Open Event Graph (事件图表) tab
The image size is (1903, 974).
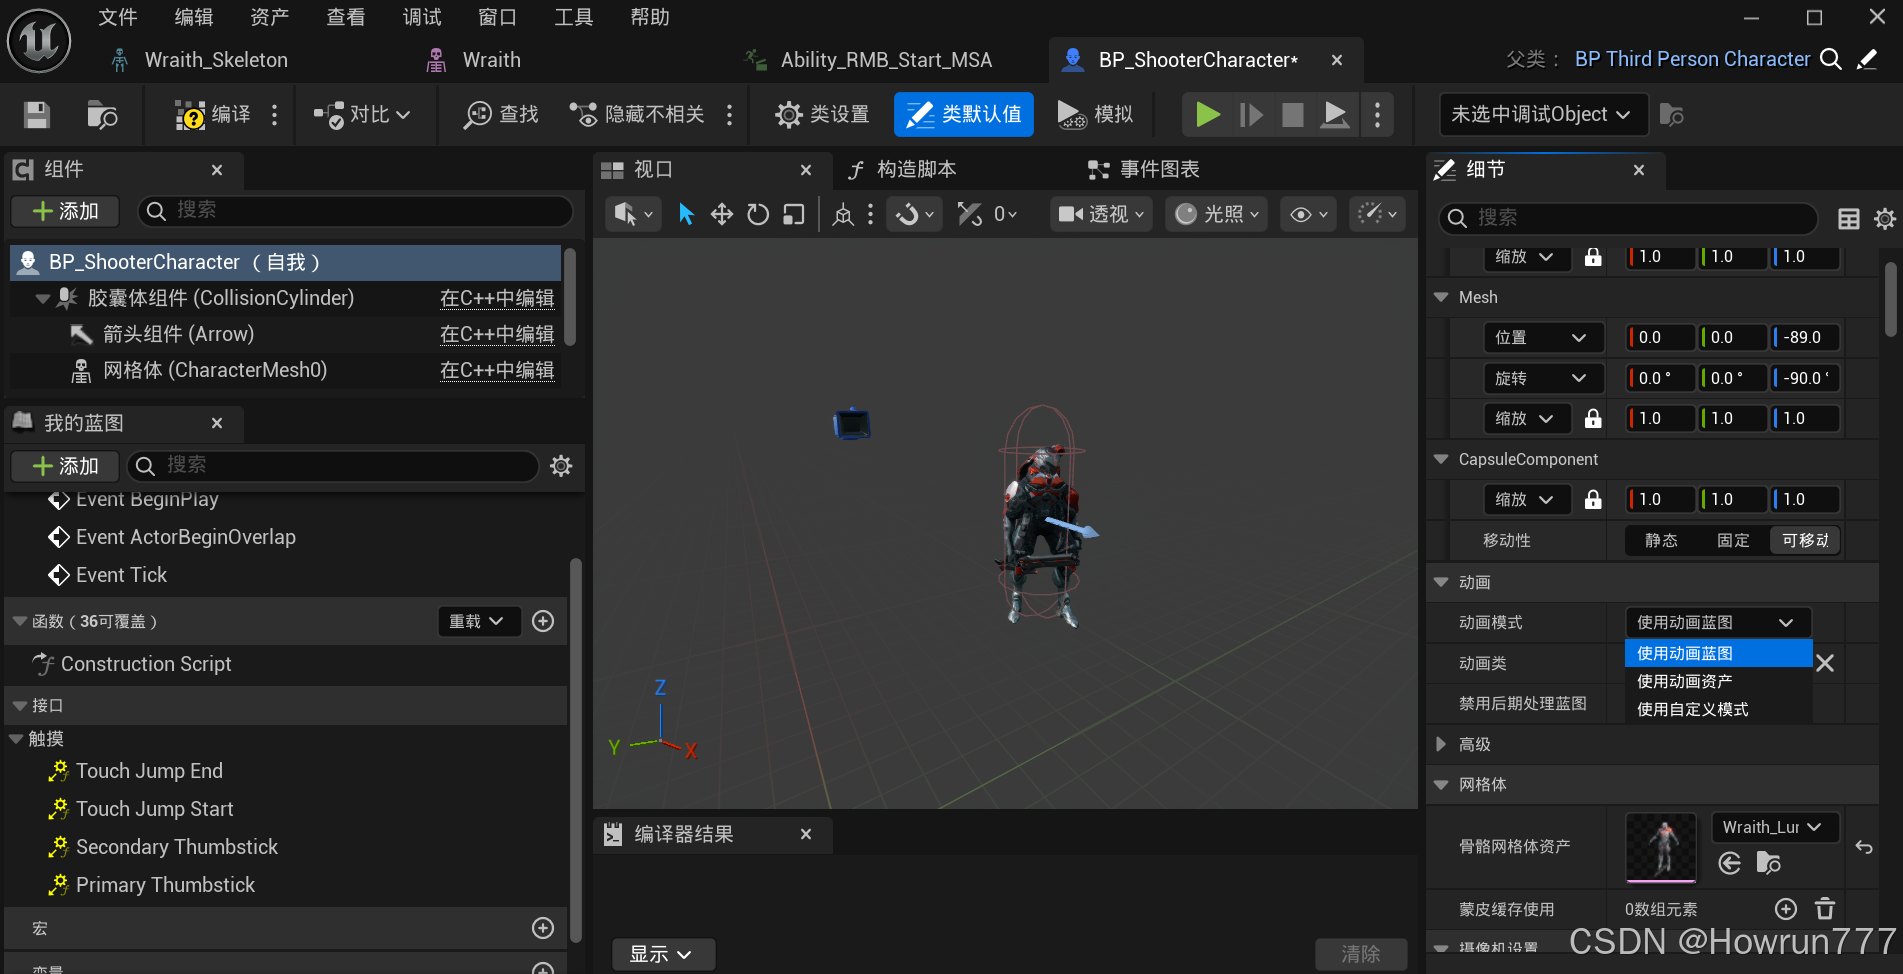point(1145,170)
